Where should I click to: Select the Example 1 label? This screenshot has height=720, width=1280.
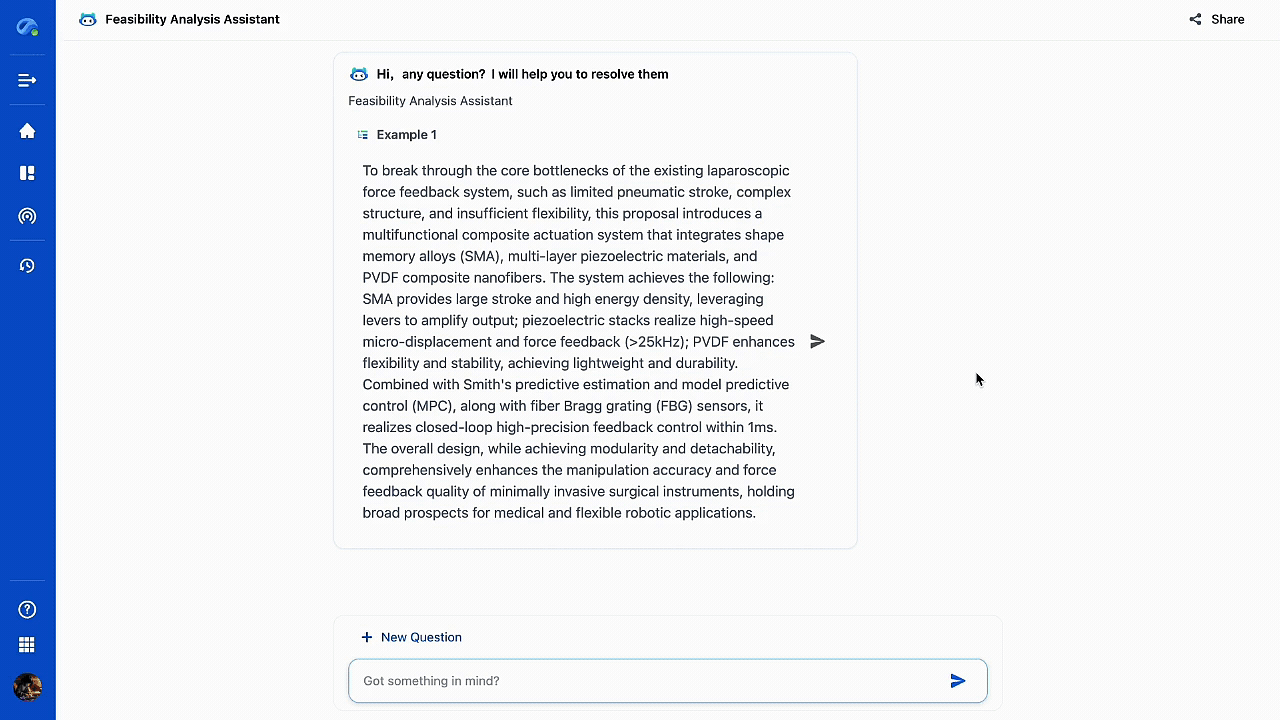click(406, 135)
